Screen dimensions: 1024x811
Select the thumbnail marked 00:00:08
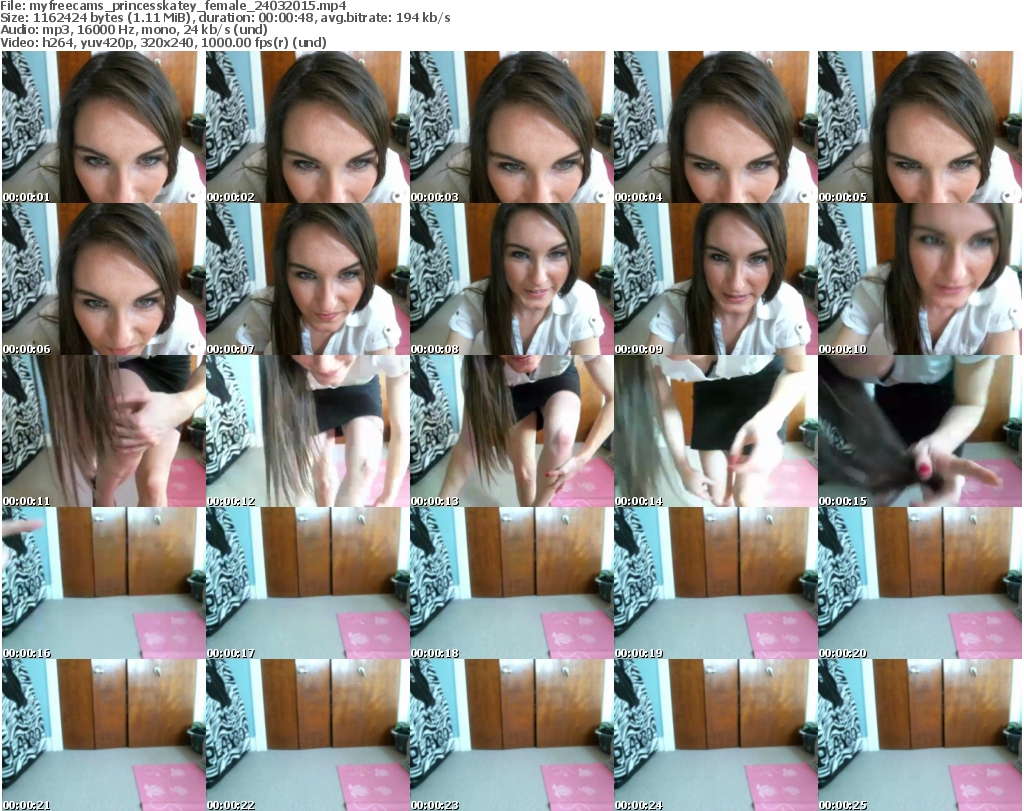coord(512,279)
